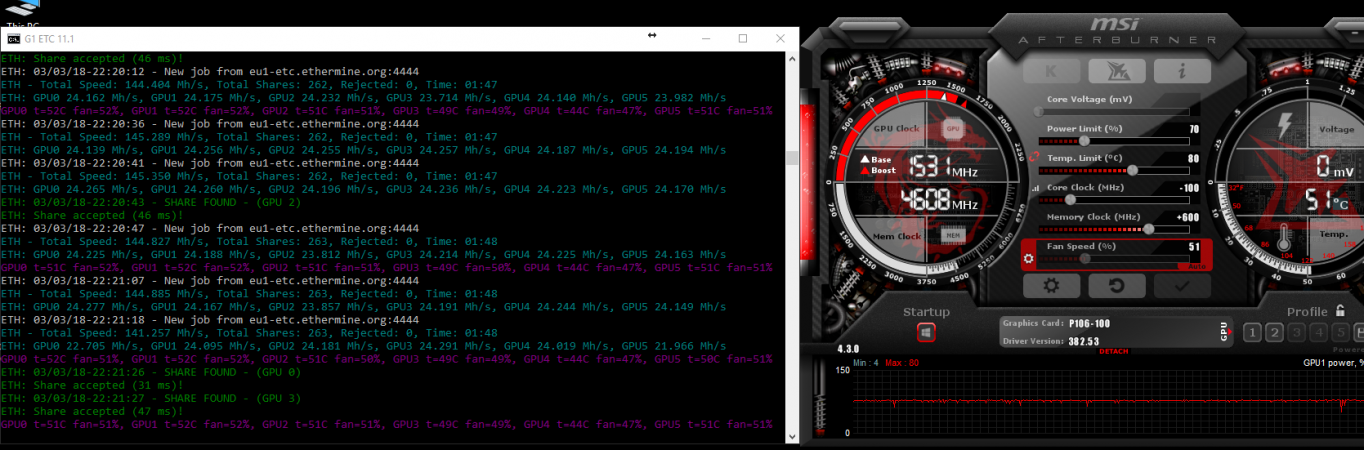Click the Share accepted (31 ms)! line
The width and height of the screenshot is (1364, 450).
tap(93, 385)
